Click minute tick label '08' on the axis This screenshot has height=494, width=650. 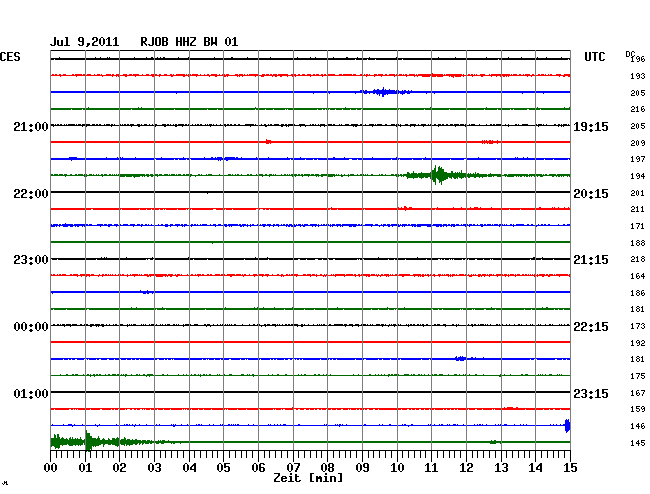pyautogui.click(x=327, y=467)
